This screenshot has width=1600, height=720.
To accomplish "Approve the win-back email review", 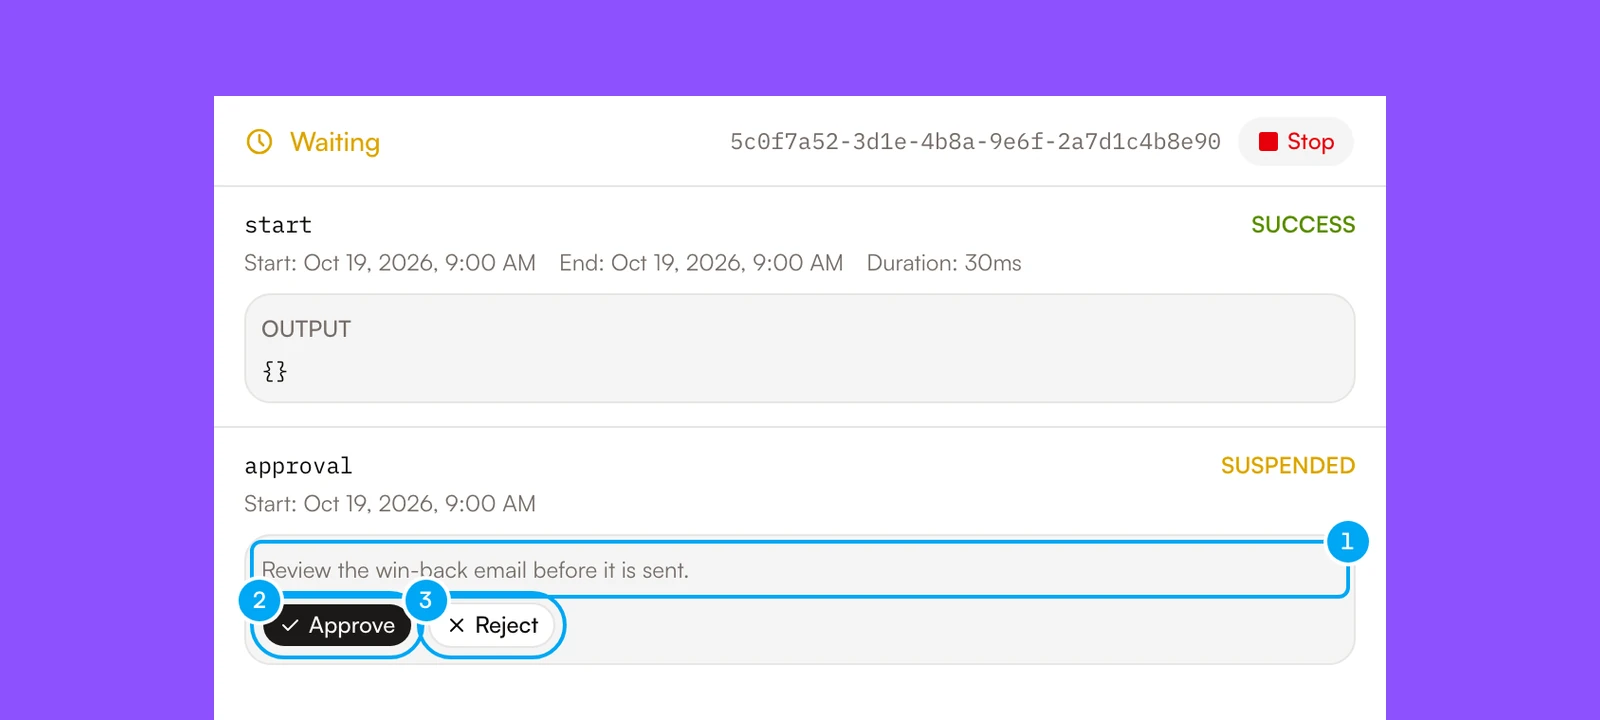I will (x=338, y=625).
